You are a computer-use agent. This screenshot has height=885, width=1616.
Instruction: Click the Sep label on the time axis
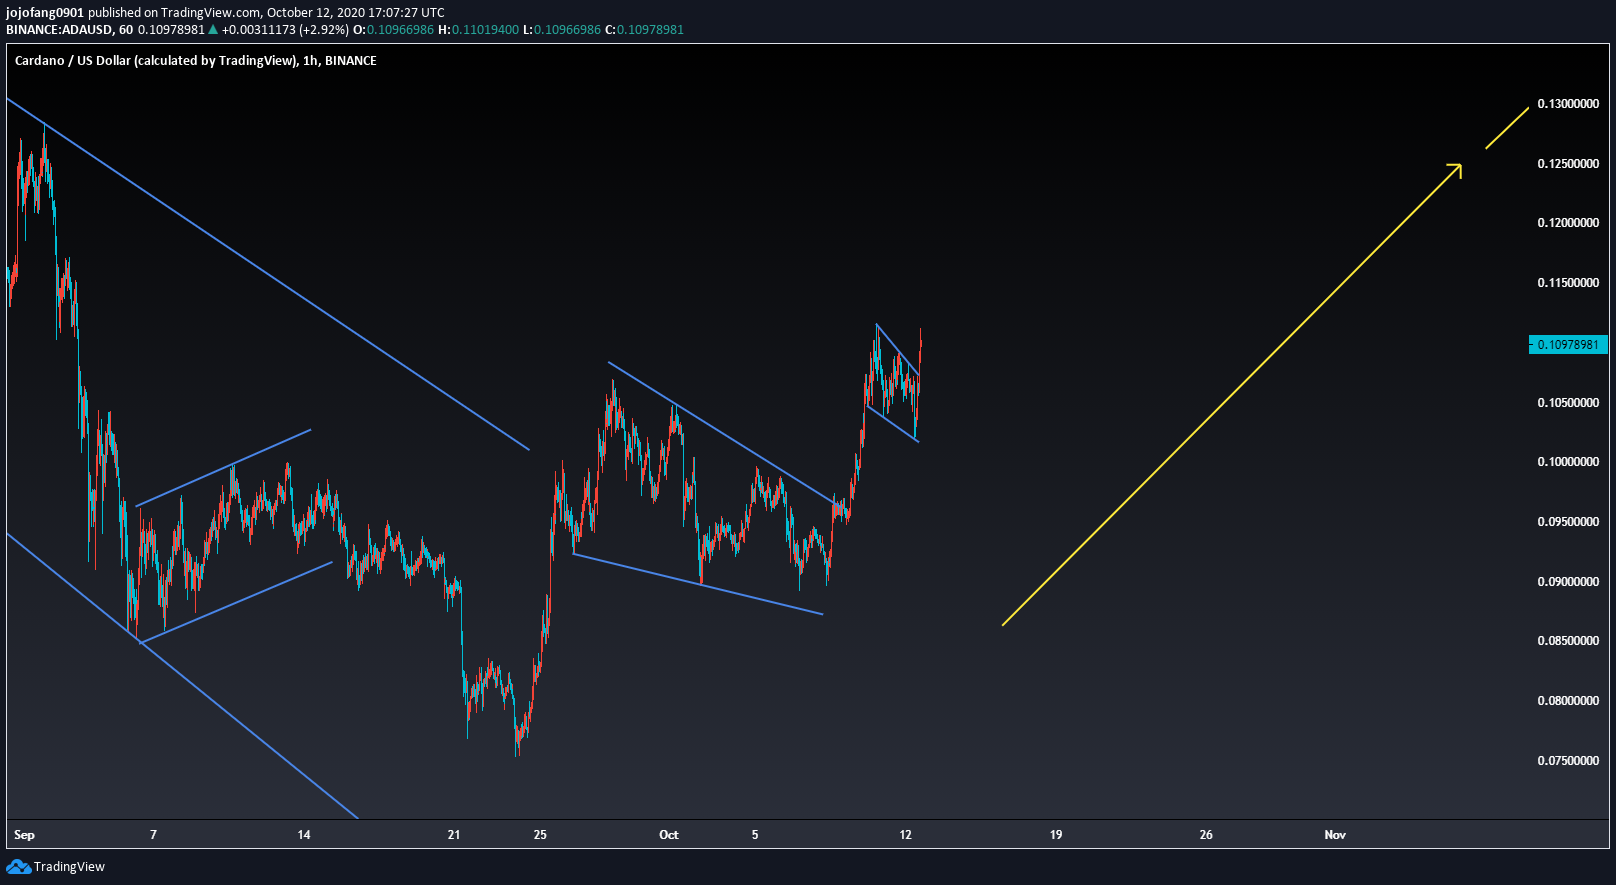pyautogui.click(x=24, y=835)
